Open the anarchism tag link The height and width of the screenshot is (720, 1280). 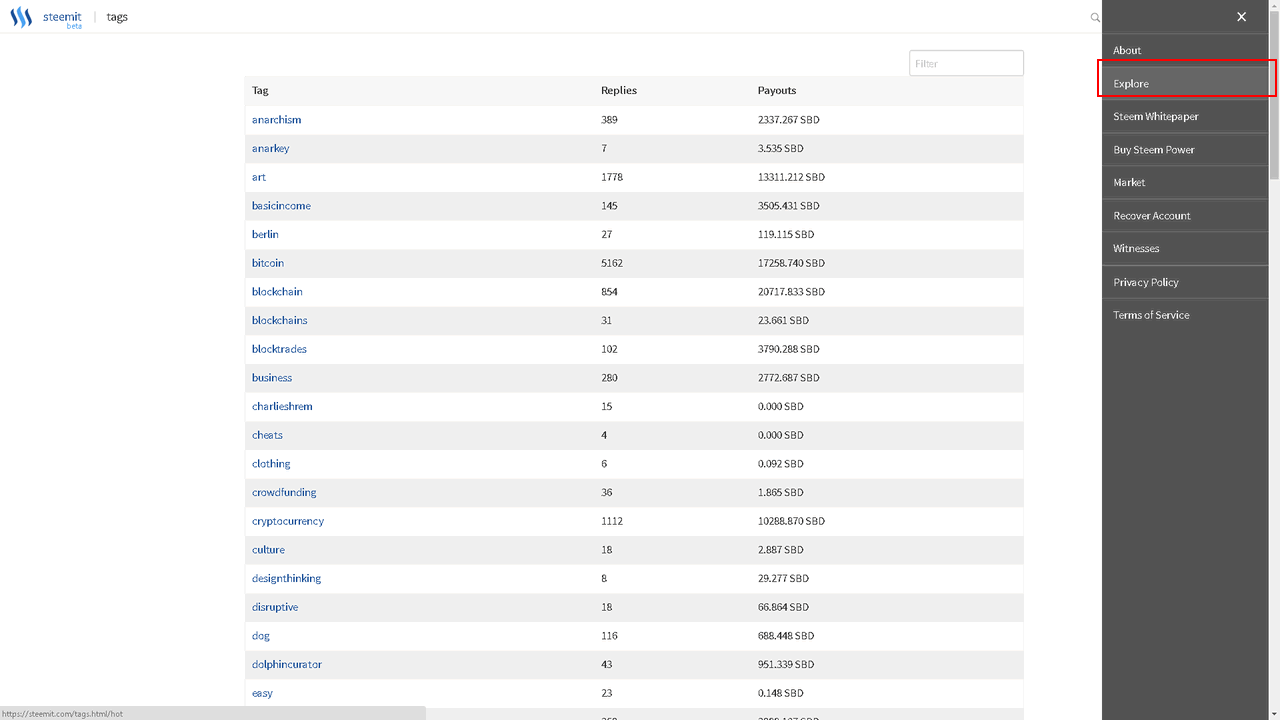coord(276,120)
